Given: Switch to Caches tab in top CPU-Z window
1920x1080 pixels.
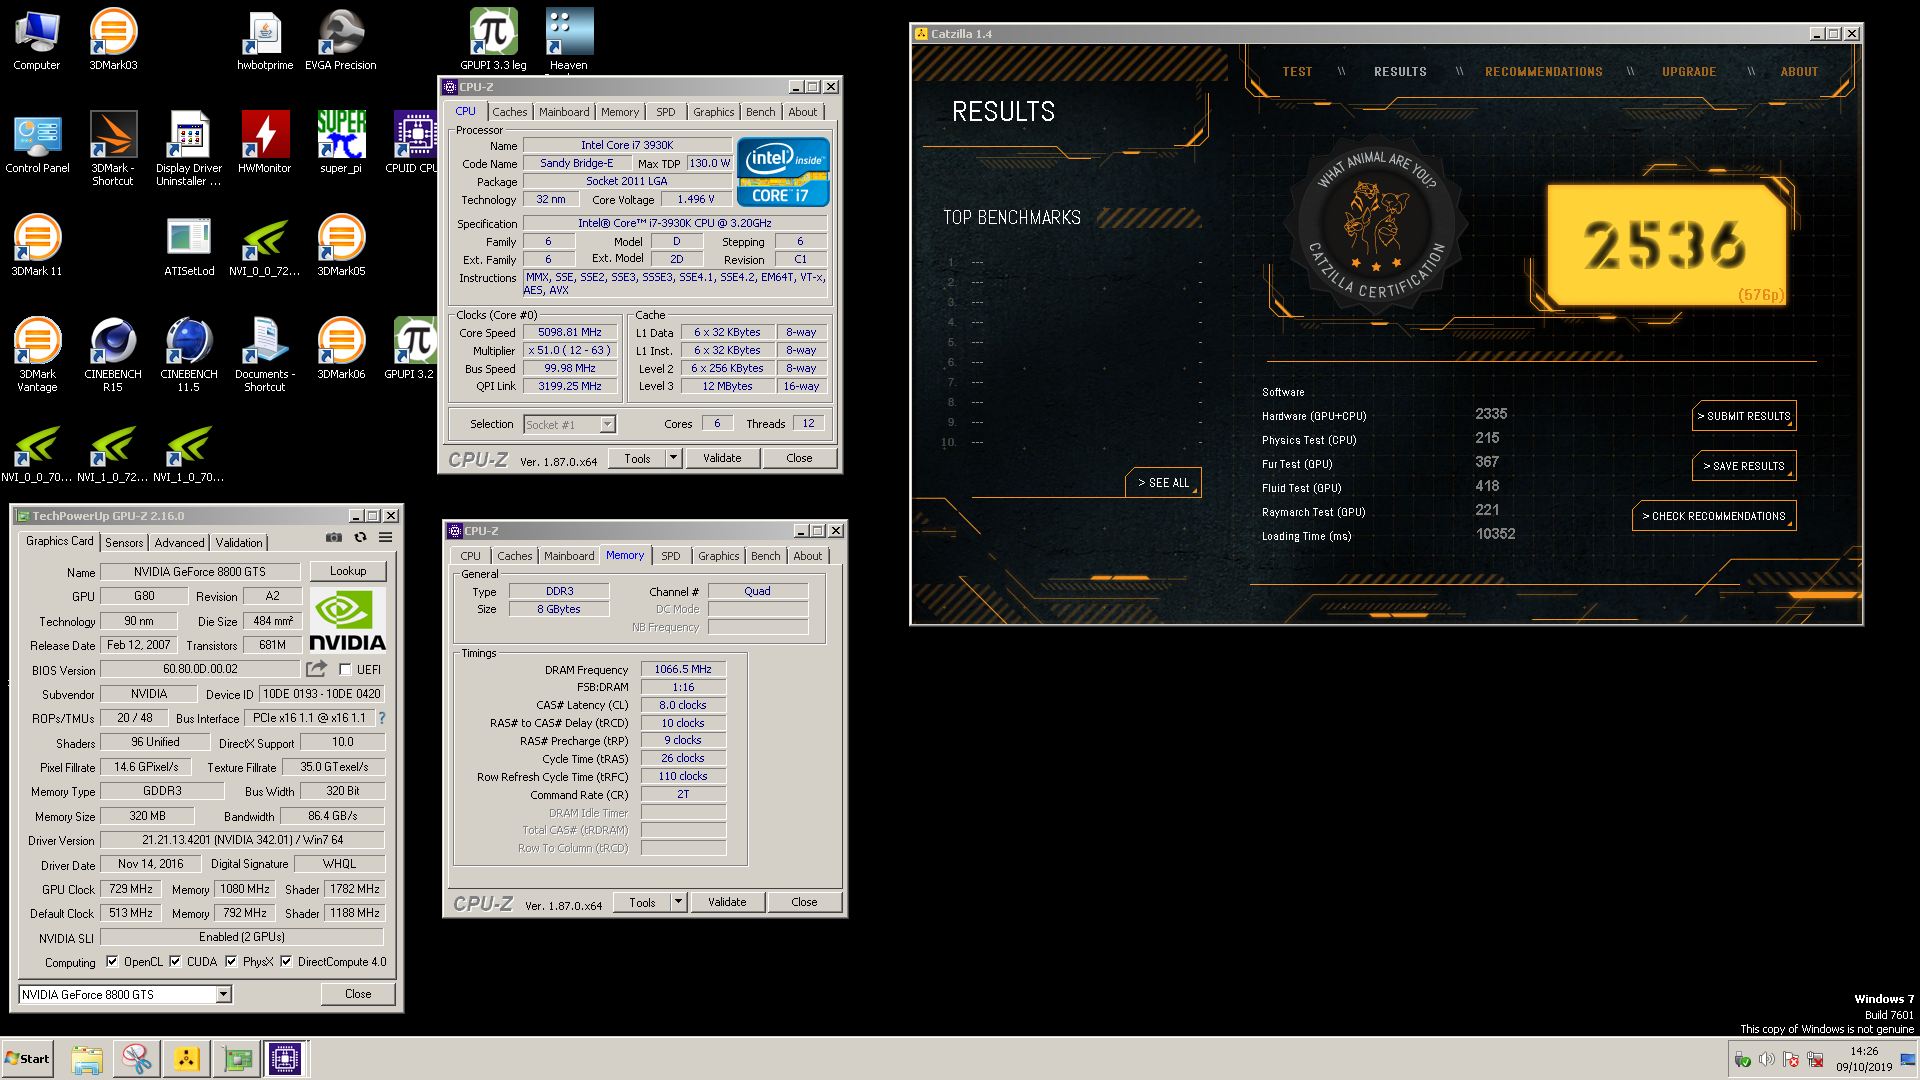Looking at the screenshot, I should click(x=509, y=112).
